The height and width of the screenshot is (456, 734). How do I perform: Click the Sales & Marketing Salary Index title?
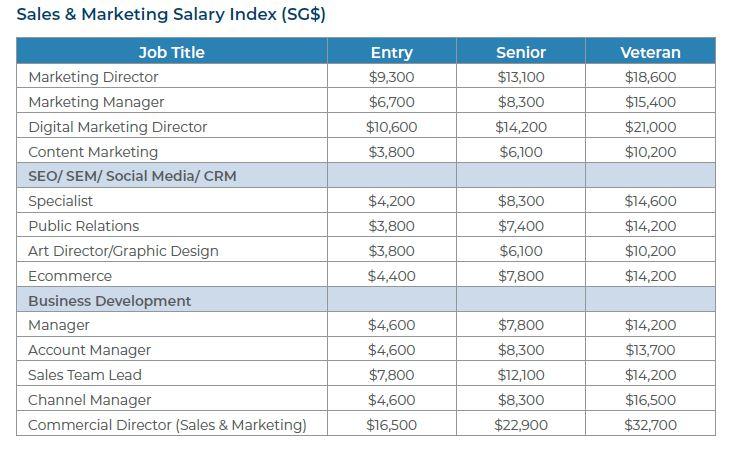point(171,15)
